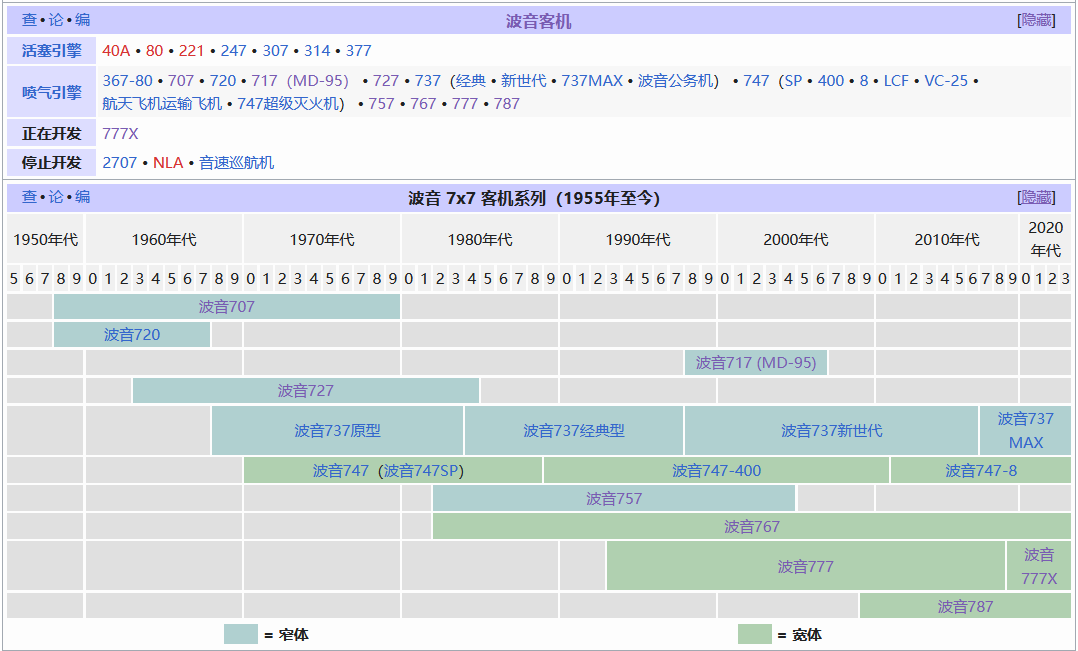Open the 777 link in 喷气引擎 row
Viewport: 1078px width, 651px height.
pos(465,104)
